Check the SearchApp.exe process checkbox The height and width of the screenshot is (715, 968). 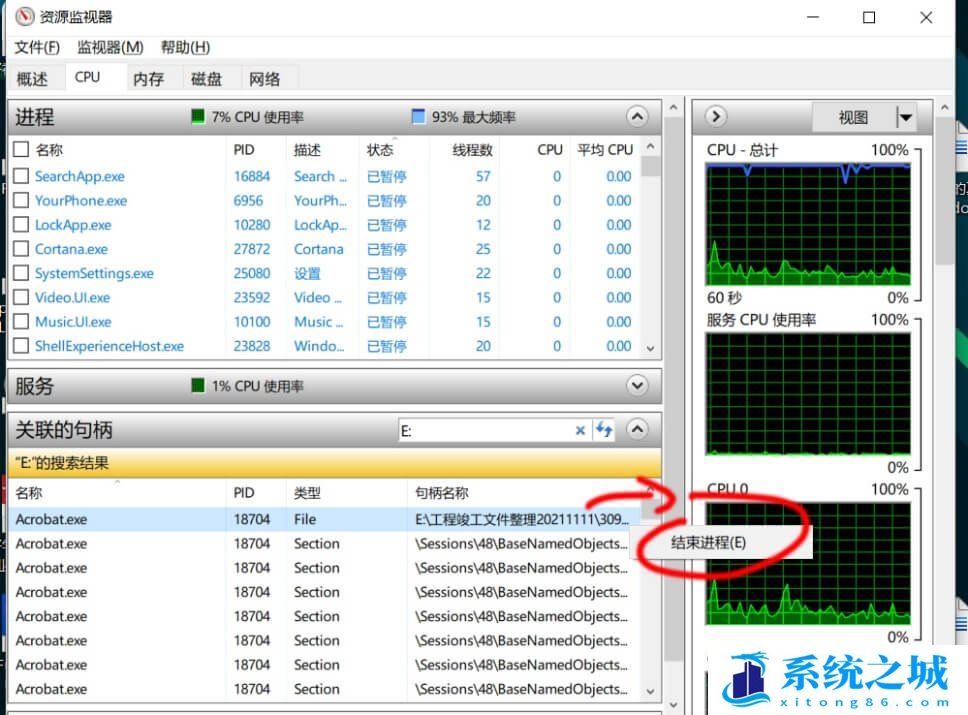point(21,177)
